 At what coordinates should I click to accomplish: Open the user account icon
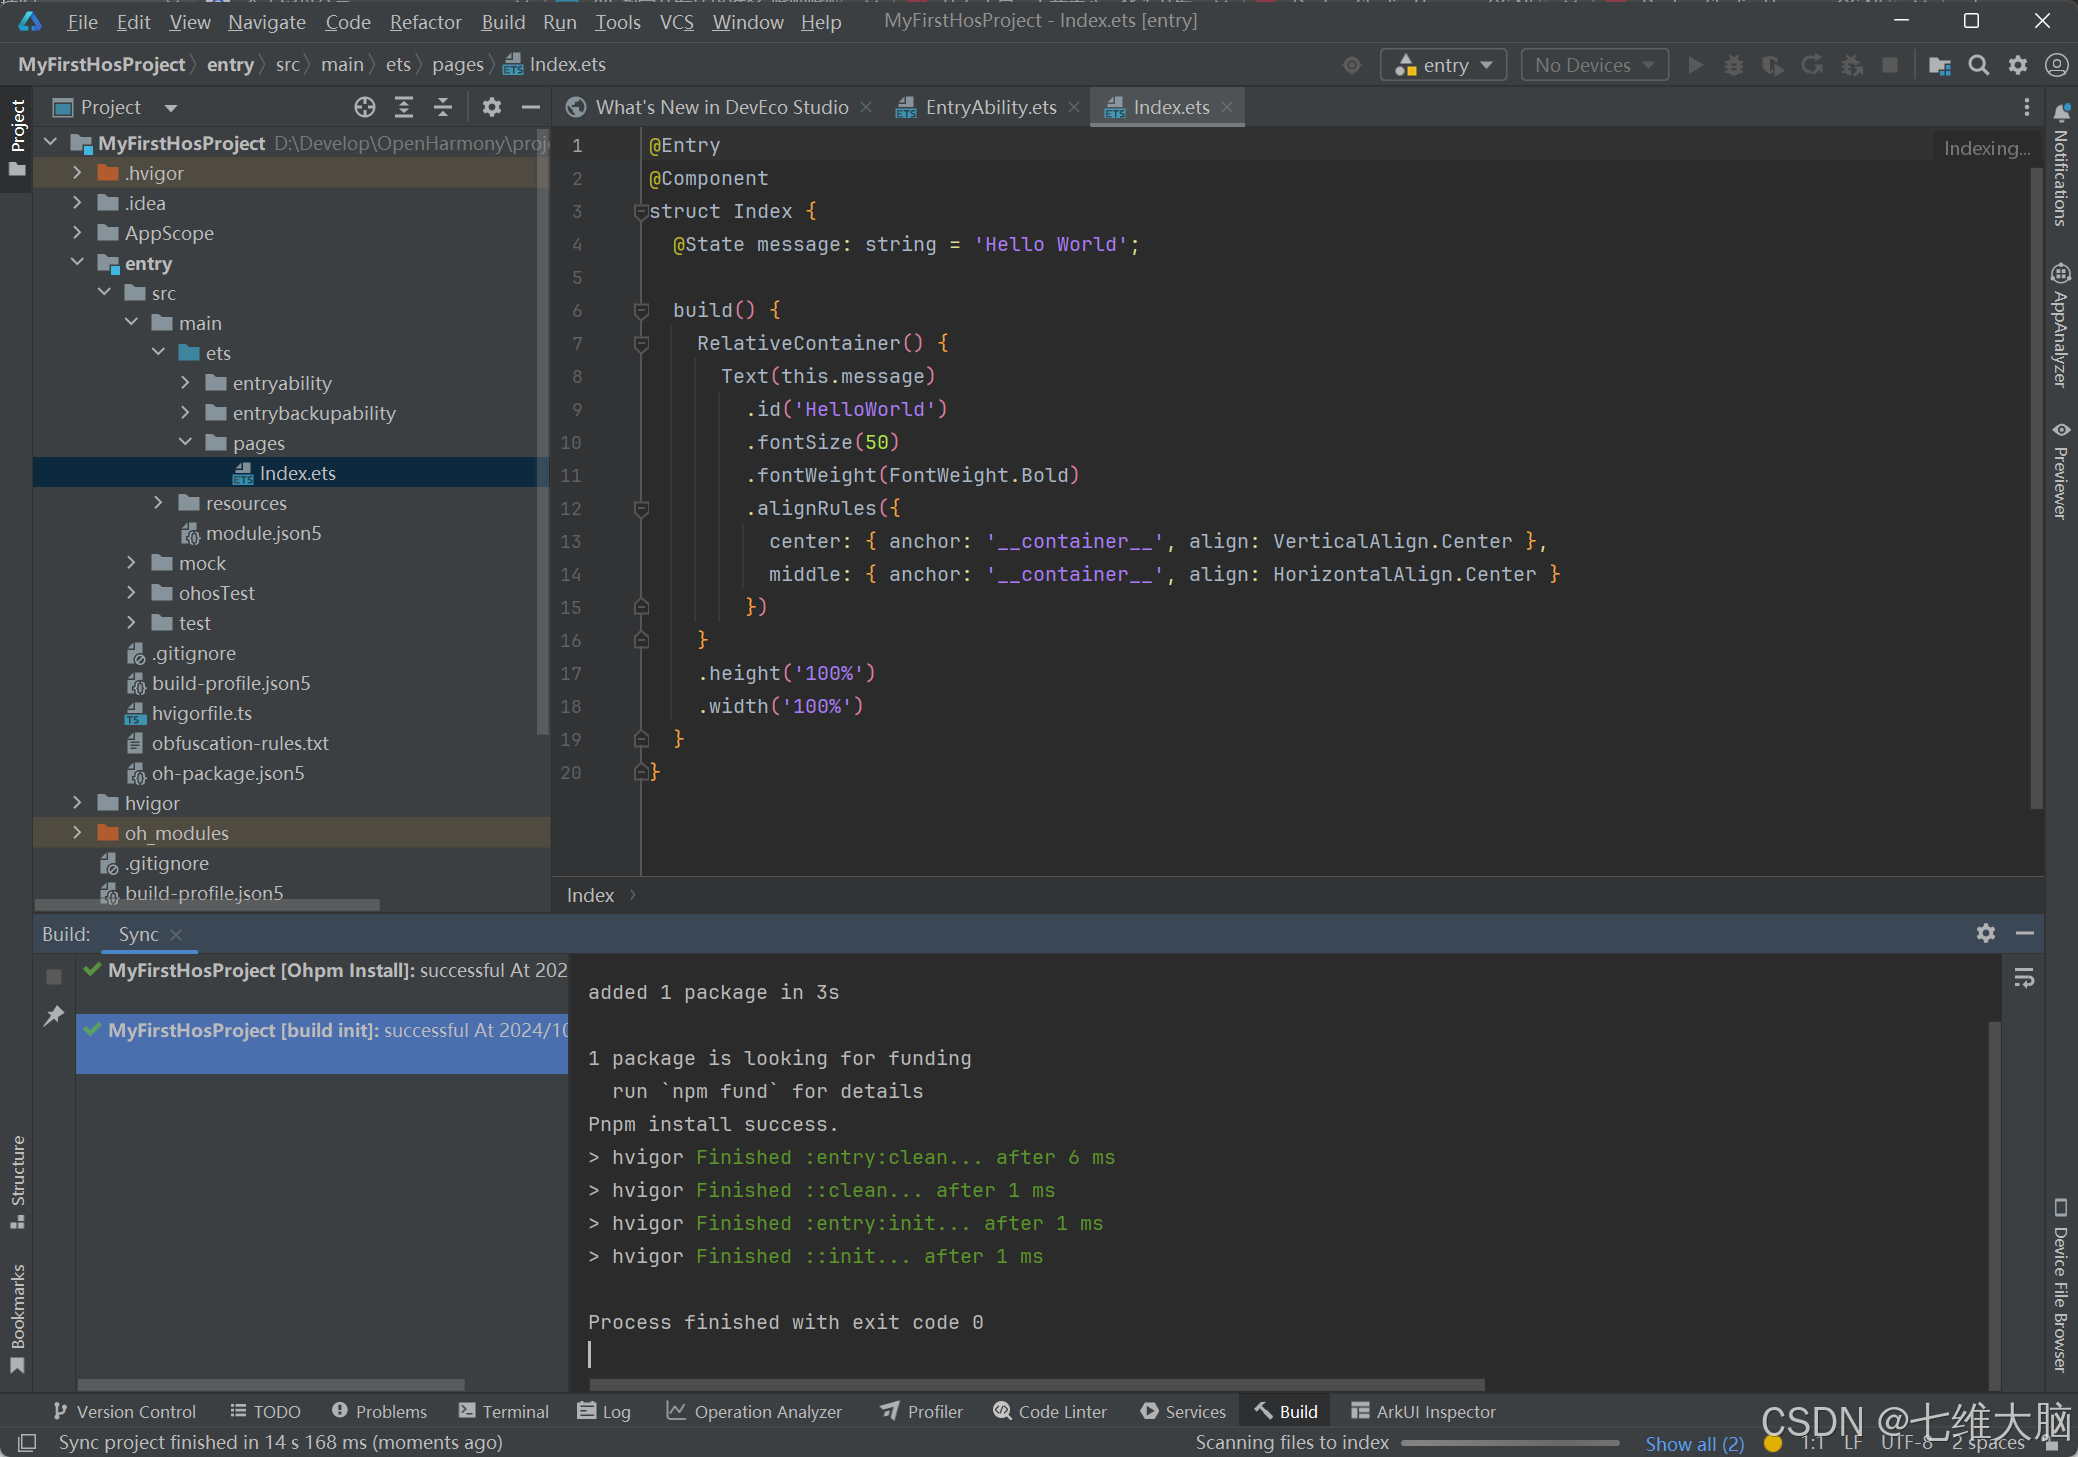click(x=2056, y=65)
